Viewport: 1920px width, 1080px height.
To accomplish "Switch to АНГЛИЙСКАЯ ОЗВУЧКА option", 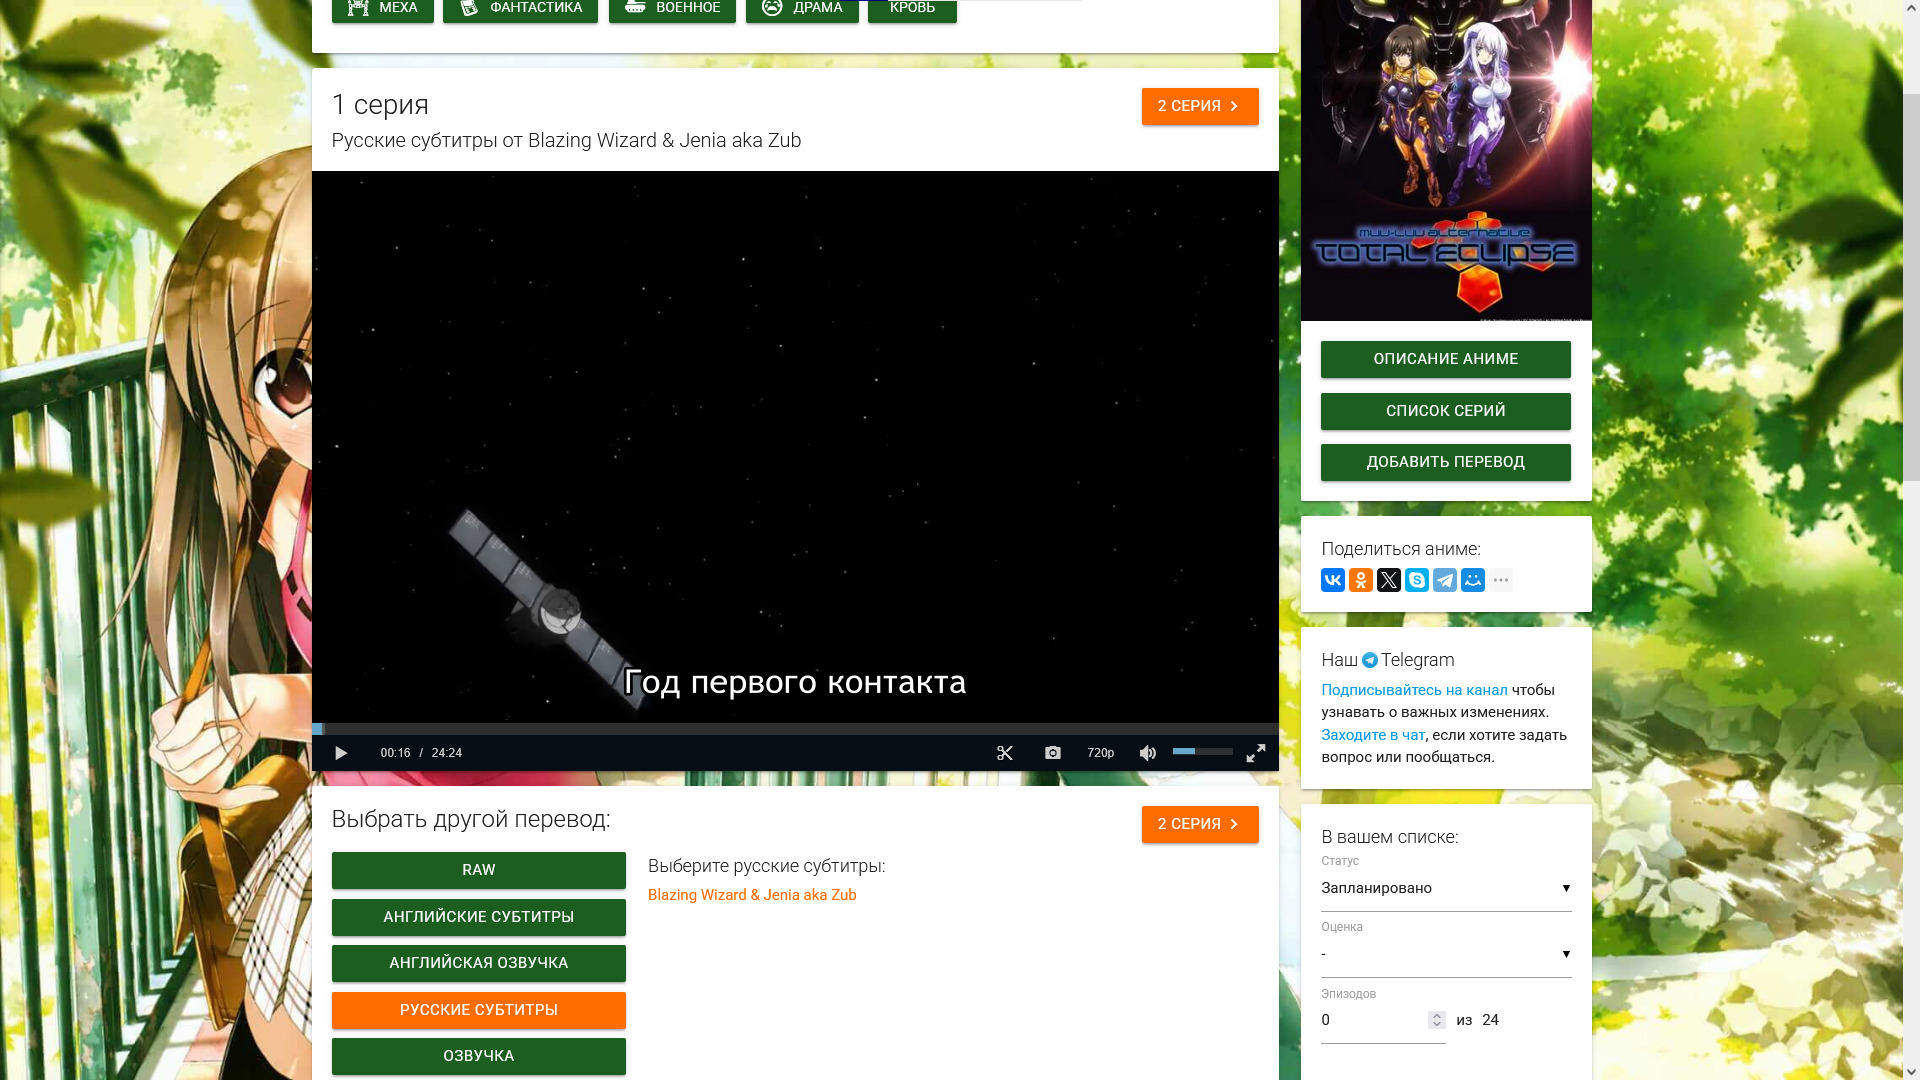I will tap(479, 963).
